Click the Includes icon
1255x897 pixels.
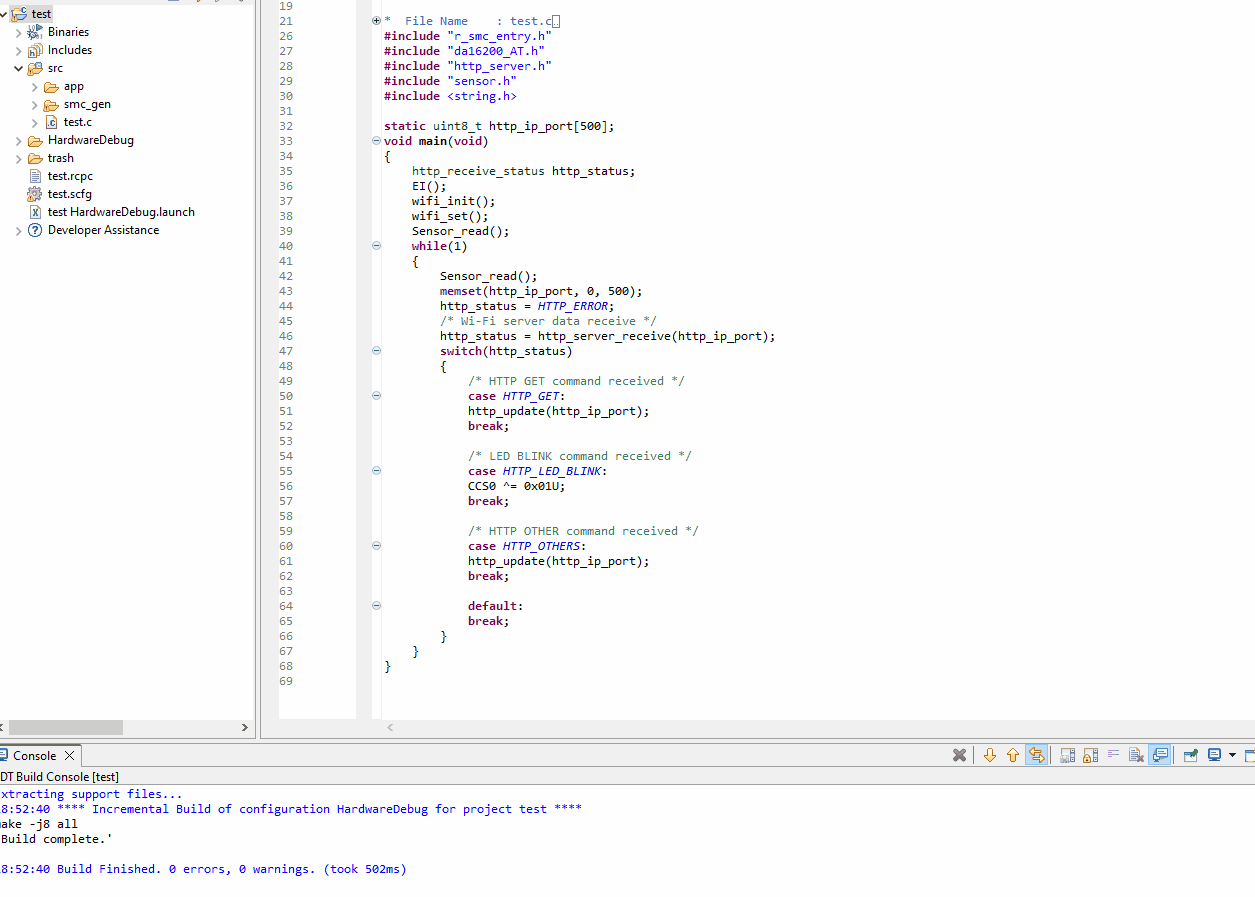point(35,50)
